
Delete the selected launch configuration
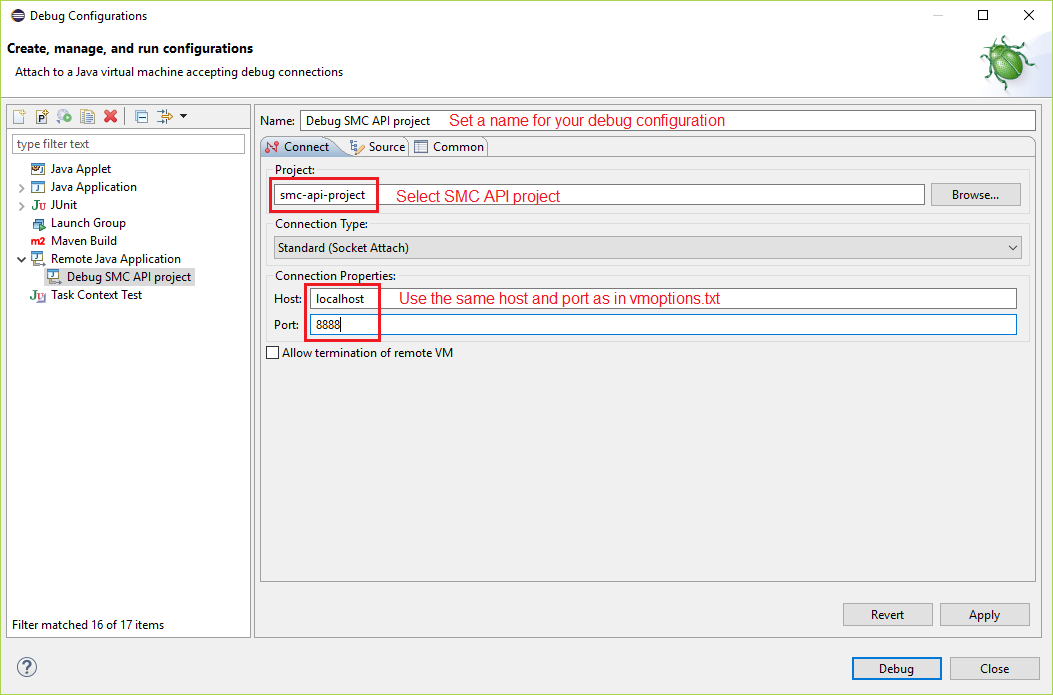click(110, 116)
